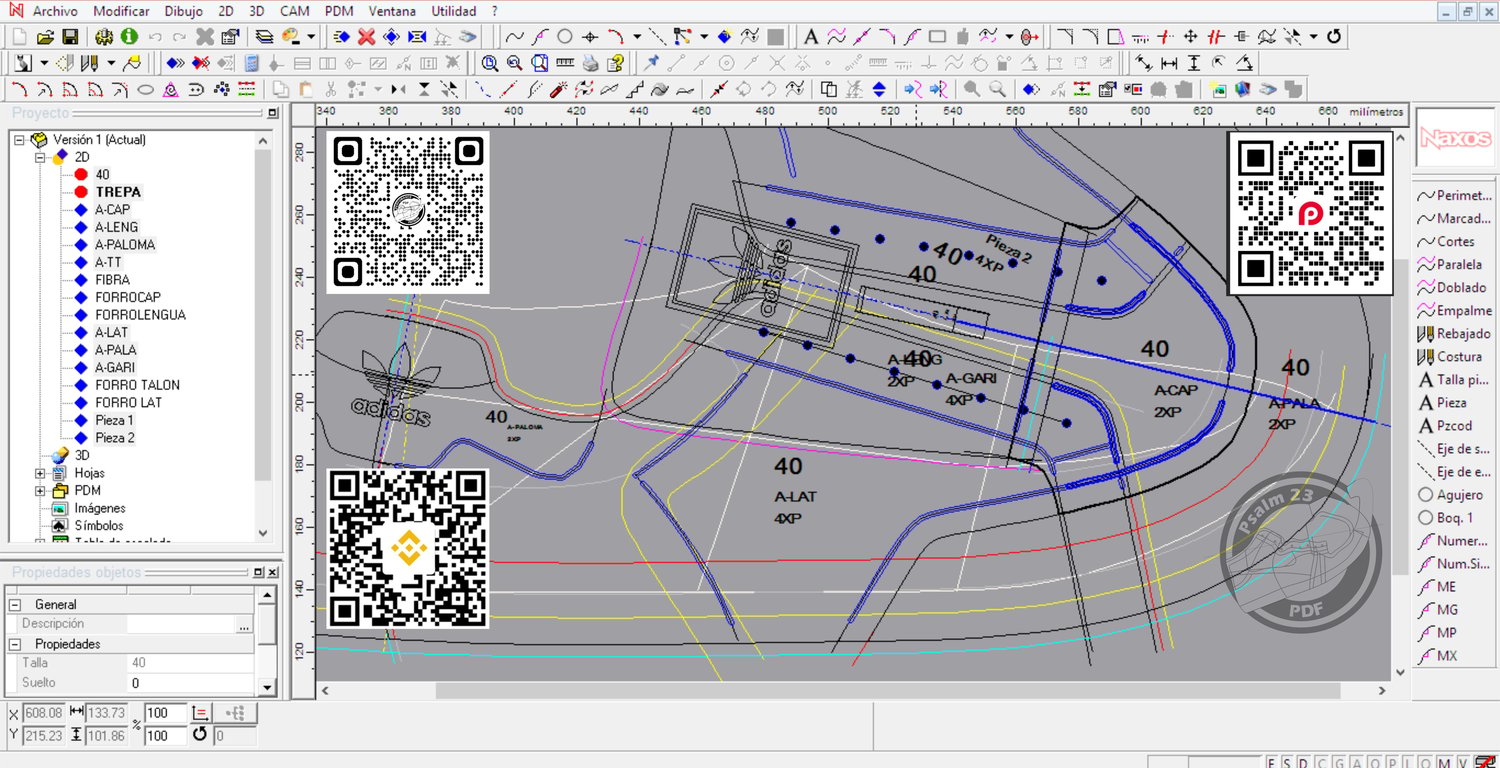The image size is (1500, 768).
Task: Click the X scale percentage input field
Action: click(x=166, y=714)
